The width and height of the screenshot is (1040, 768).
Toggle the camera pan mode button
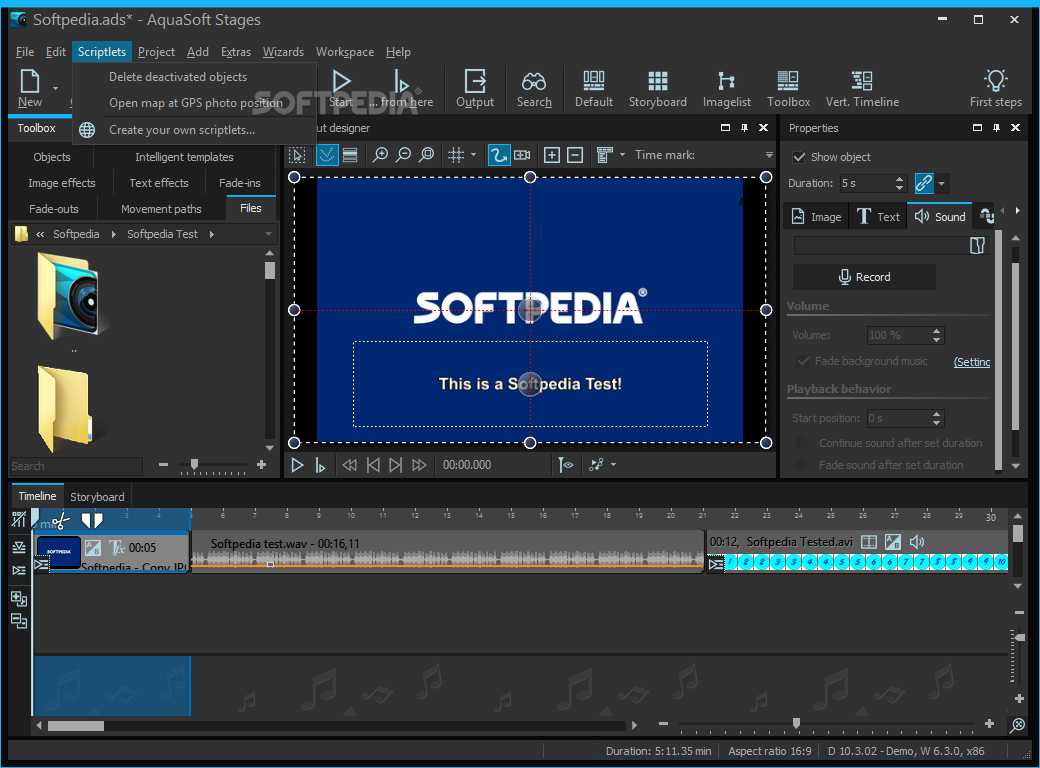(x=523, y=155)
